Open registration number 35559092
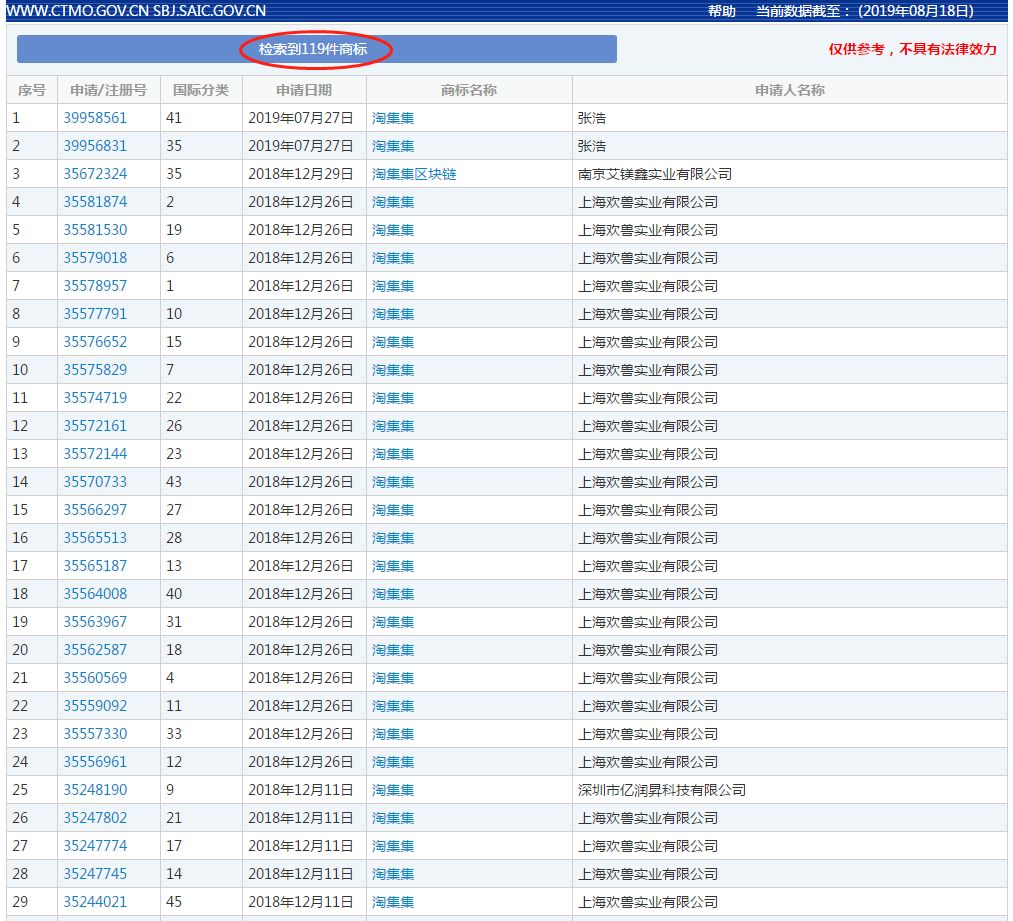The height and width of the screenshot is (921, 1013). [95, 706]
